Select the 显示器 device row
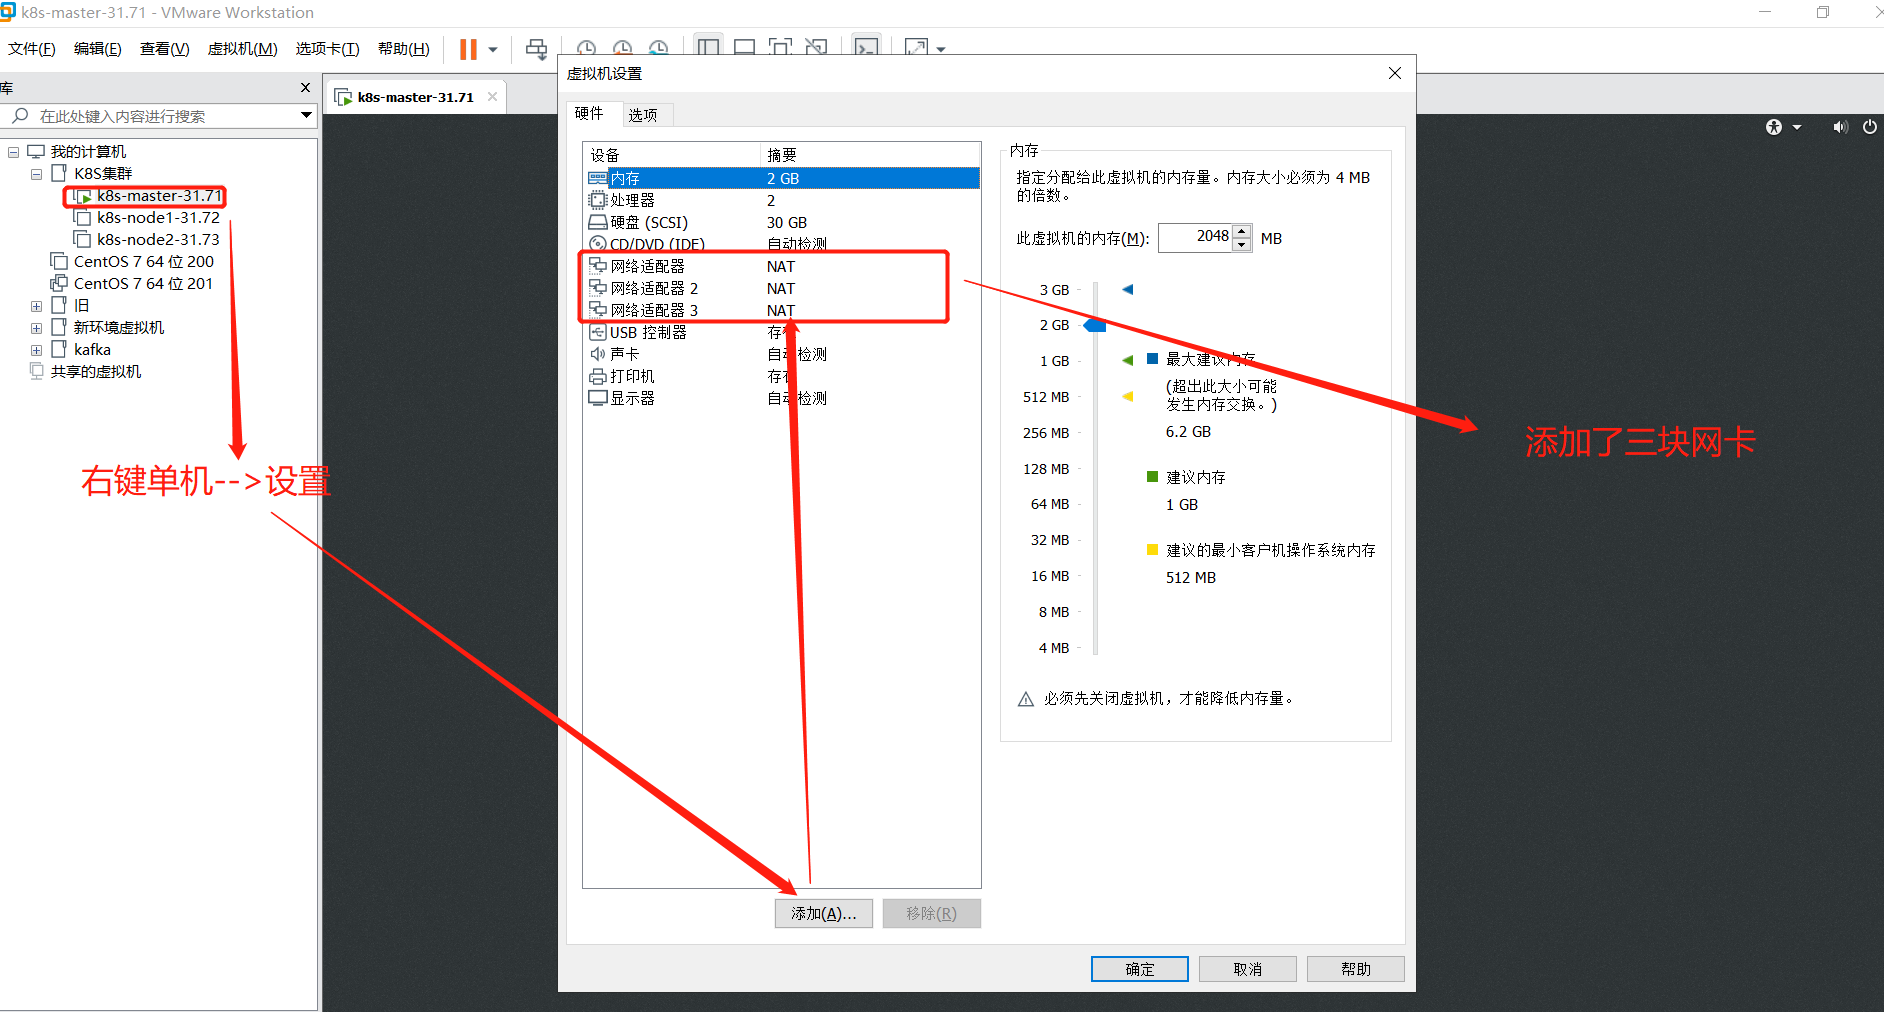 [782, 398]
